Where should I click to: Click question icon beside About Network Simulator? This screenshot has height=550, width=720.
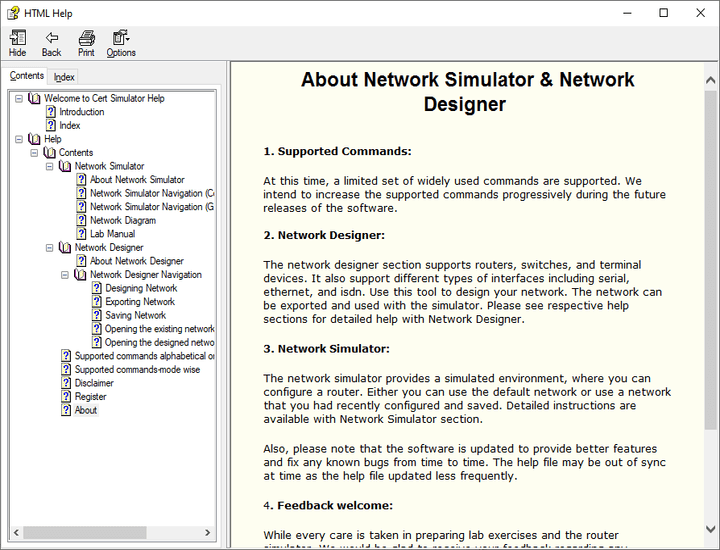81,180
